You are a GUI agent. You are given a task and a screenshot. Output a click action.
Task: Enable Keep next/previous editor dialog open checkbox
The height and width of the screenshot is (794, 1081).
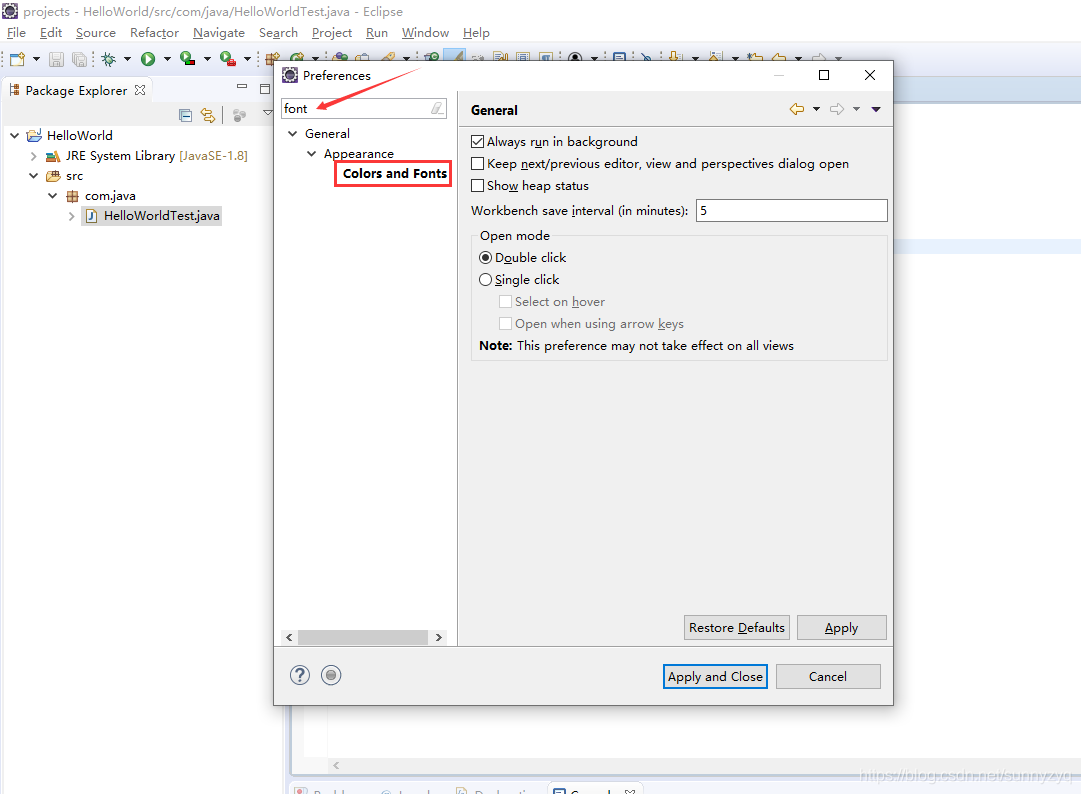coord(477,164)
